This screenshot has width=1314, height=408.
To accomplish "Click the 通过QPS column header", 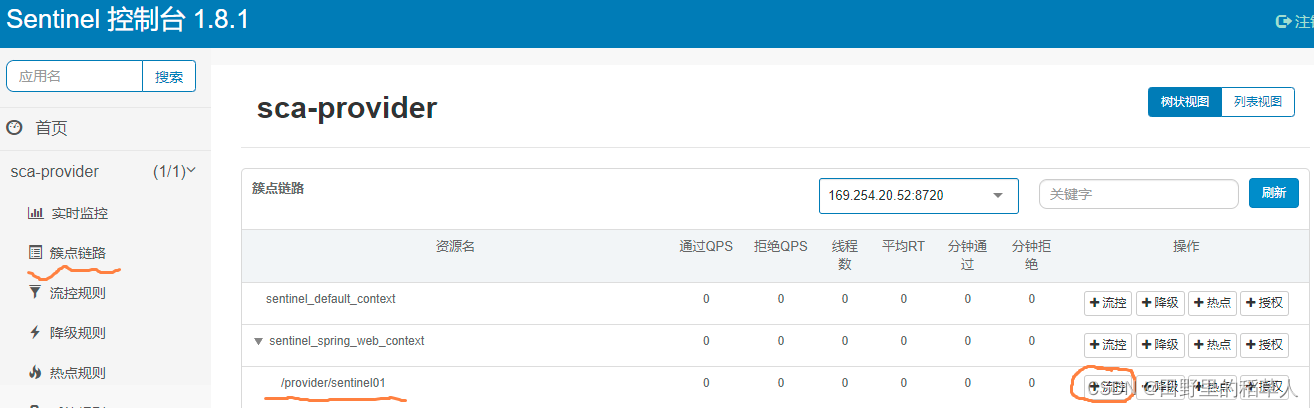I will pyautogui.click(x=706, y=246).
